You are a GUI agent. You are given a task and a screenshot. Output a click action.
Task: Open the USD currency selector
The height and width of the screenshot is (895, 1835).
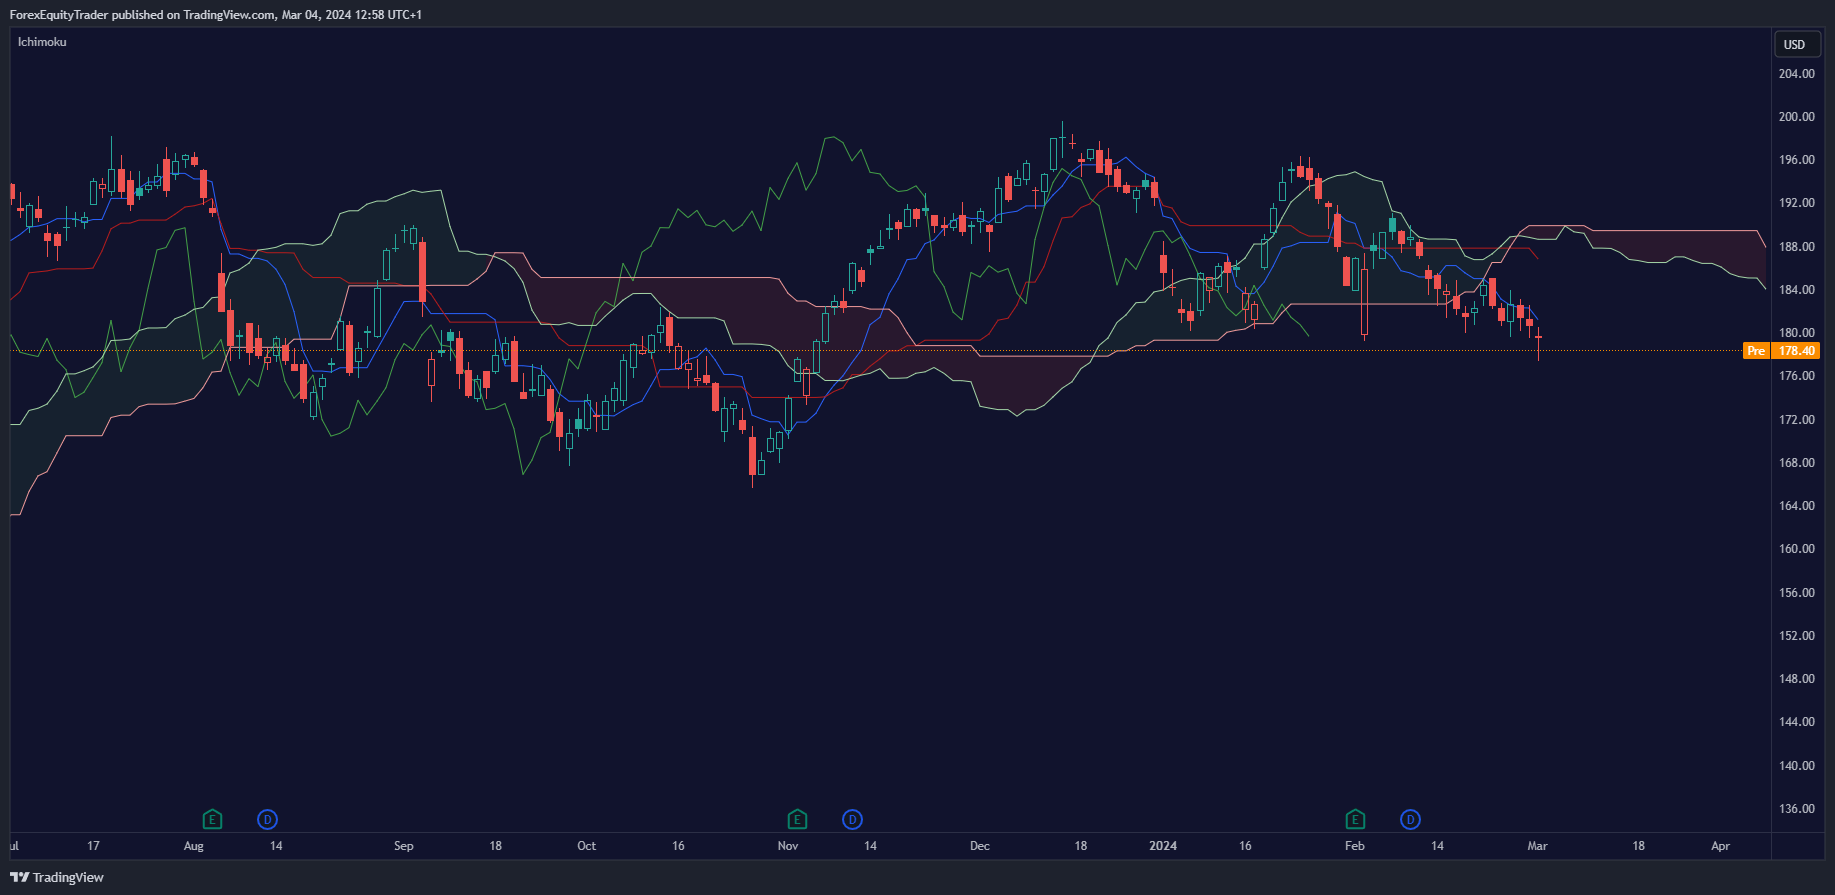(1795, 44)
